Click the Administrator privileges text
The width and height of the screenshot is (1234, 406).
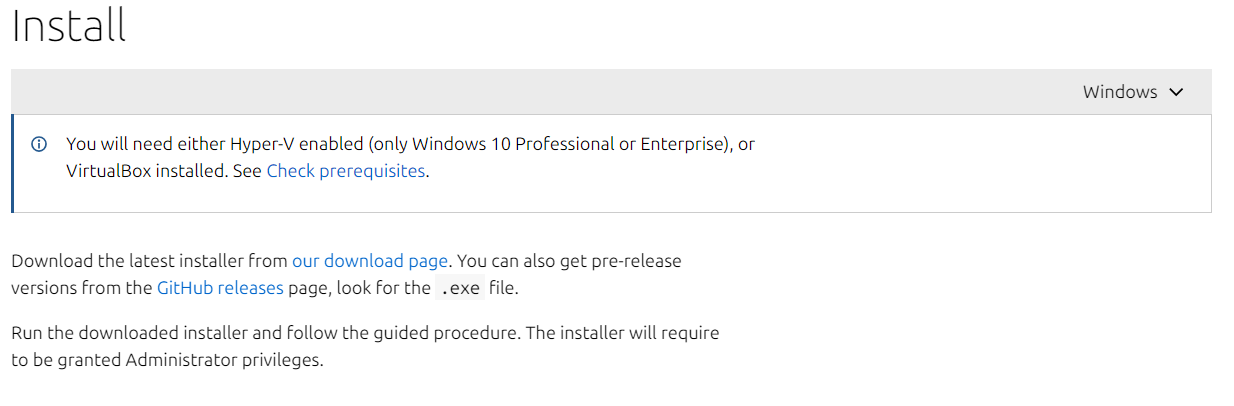[x=225, y=360]
